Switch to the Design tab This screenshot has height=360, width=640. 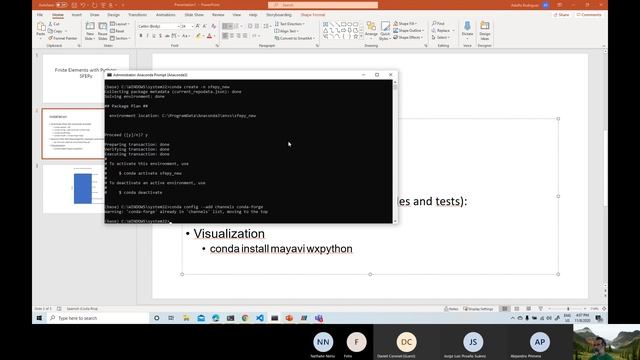coord(113,15)
